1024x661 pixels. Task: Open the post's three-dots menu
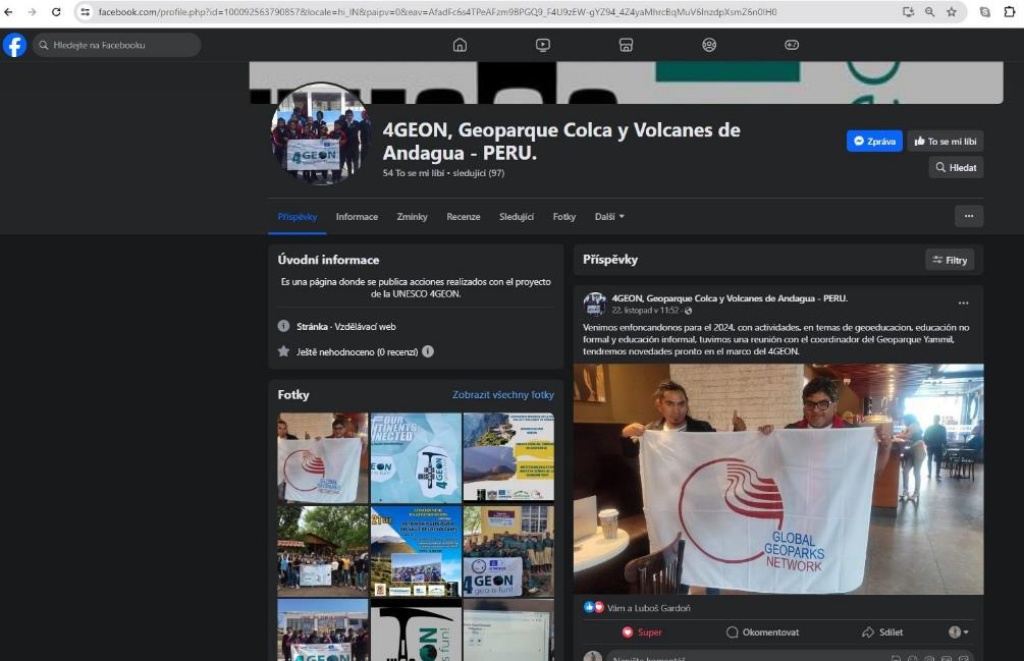(x=963, y=303)
